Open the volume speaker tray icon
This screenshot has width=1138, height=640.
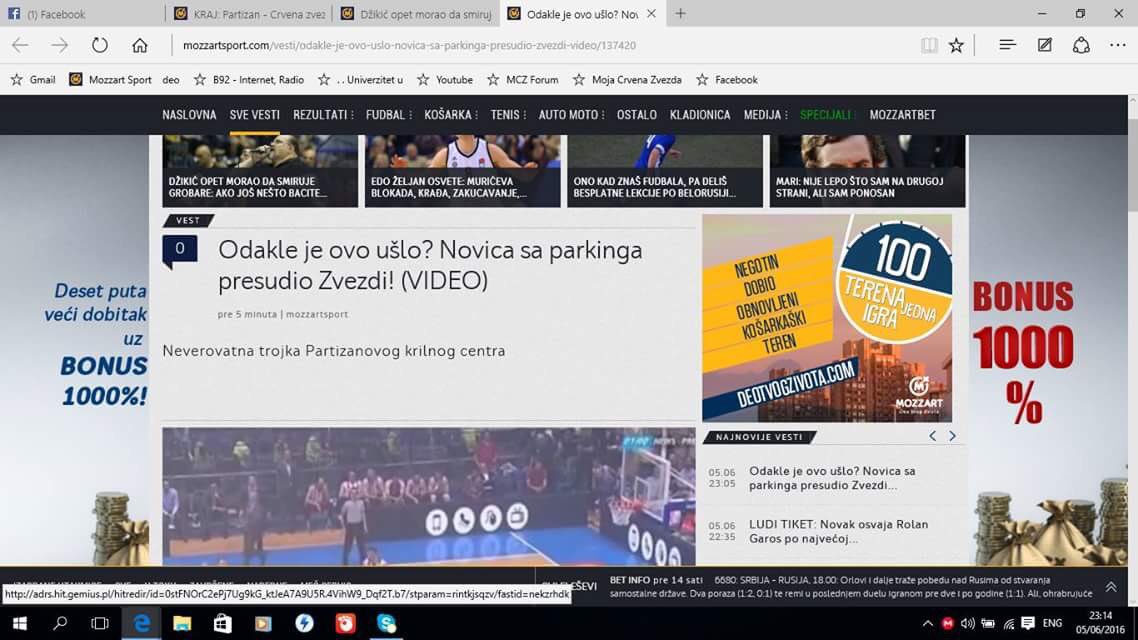pos(967,623)
